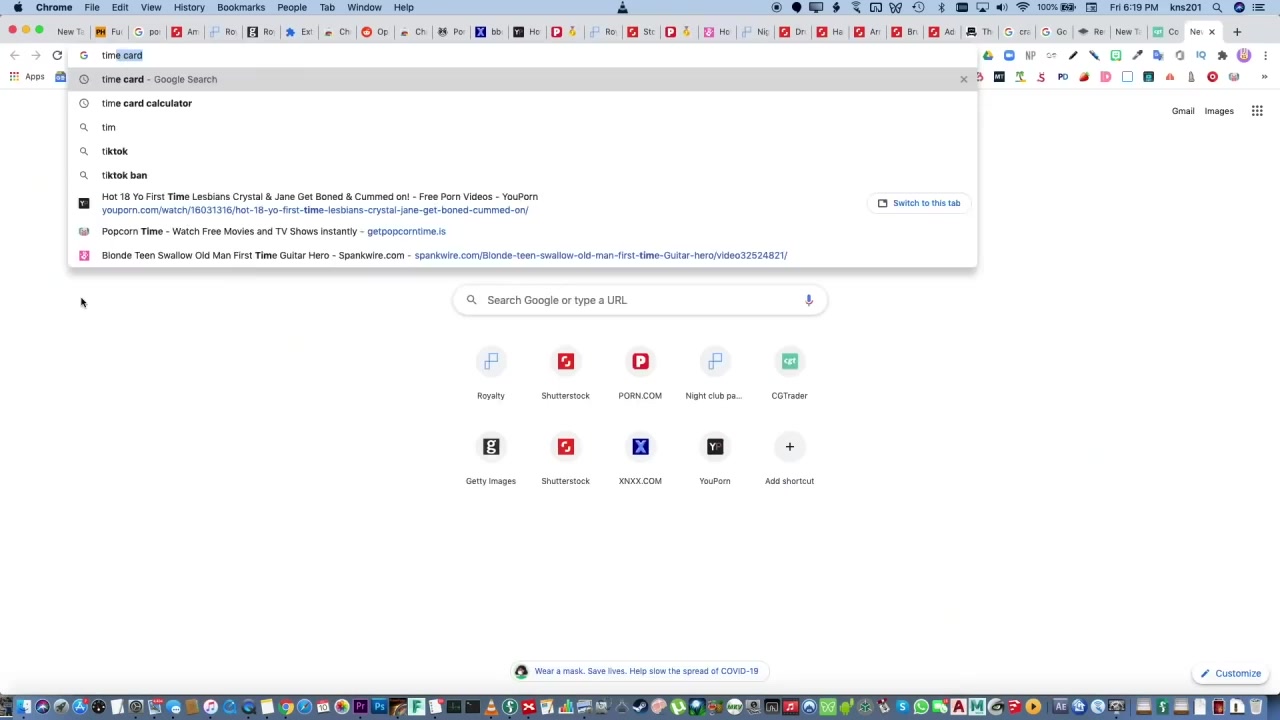The height and width of the screenshot is (720, 1280).
Task: Remove the 'time card' search suggestion
Action: click(x=964, y=79)
